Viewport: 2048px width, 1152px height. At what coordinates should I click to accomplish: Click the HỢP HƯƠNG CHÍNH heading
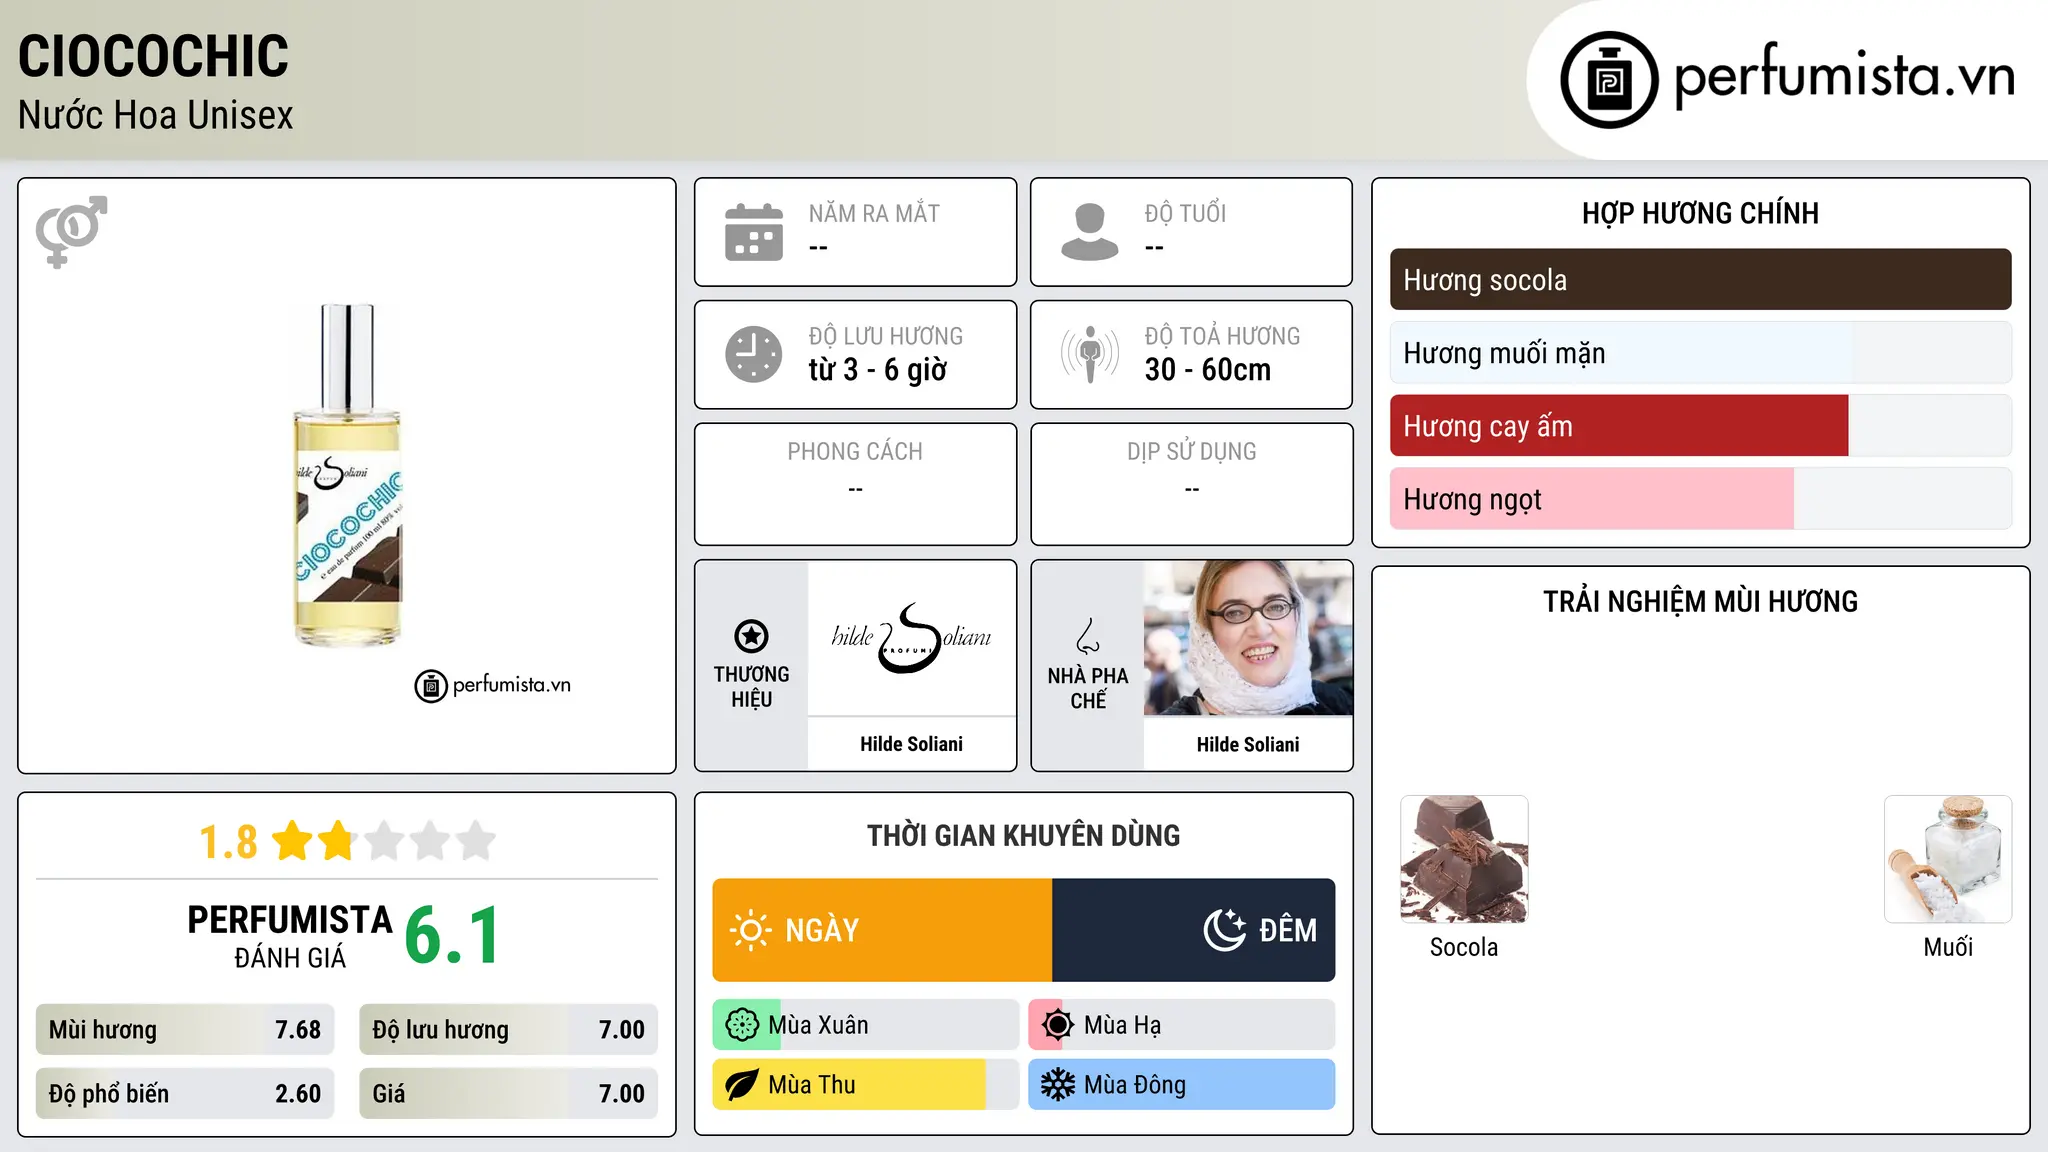click(1700, 213)
